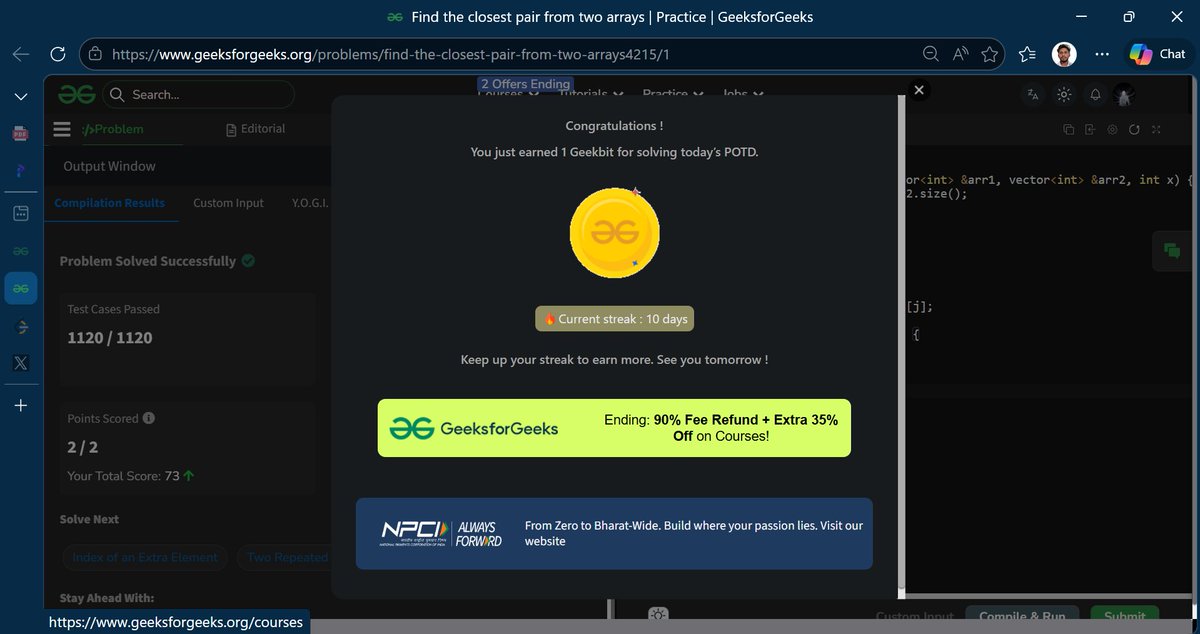Click the Current streak : 10 days badge
The width and height of the screenshot is (1200, 634).
click(x=614, y=319)
